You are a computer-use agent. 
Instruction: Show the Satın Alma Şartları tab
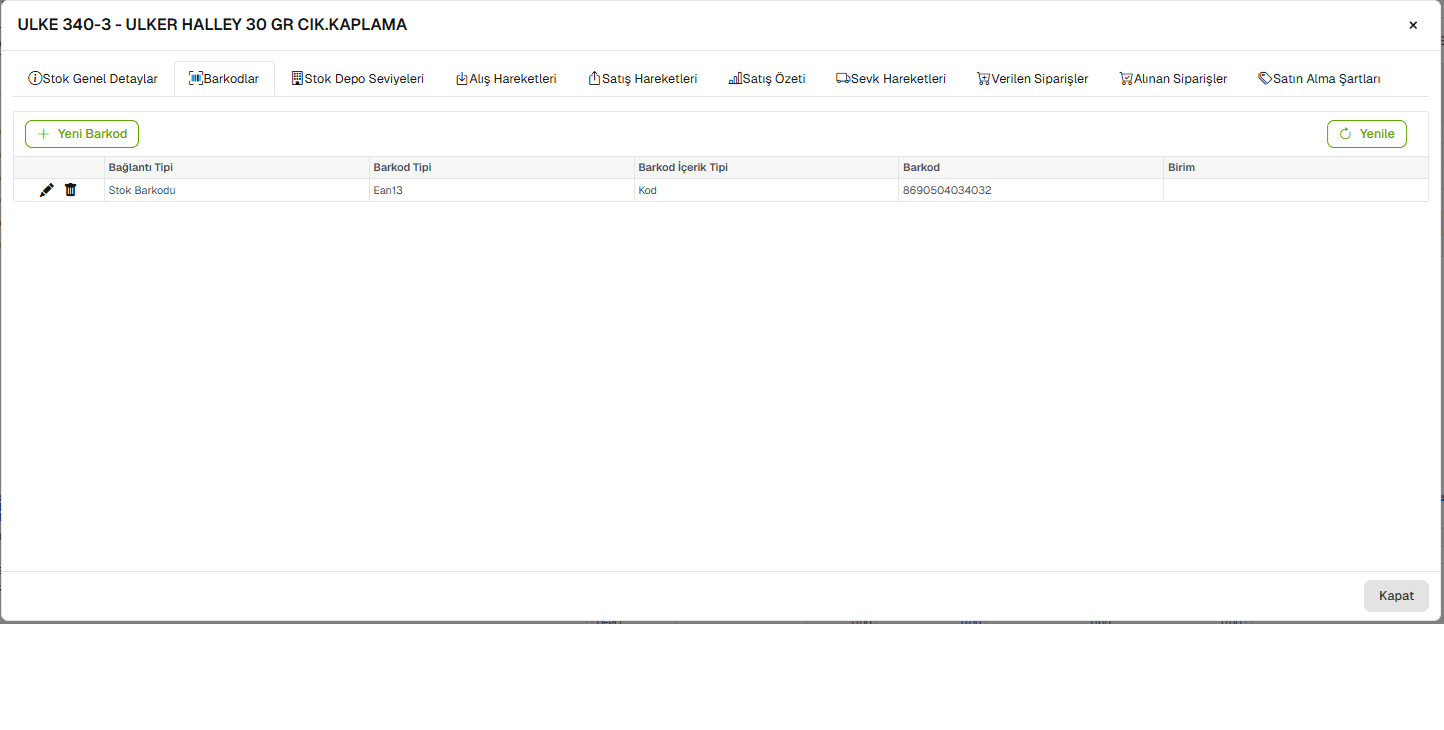point(1319,79)
